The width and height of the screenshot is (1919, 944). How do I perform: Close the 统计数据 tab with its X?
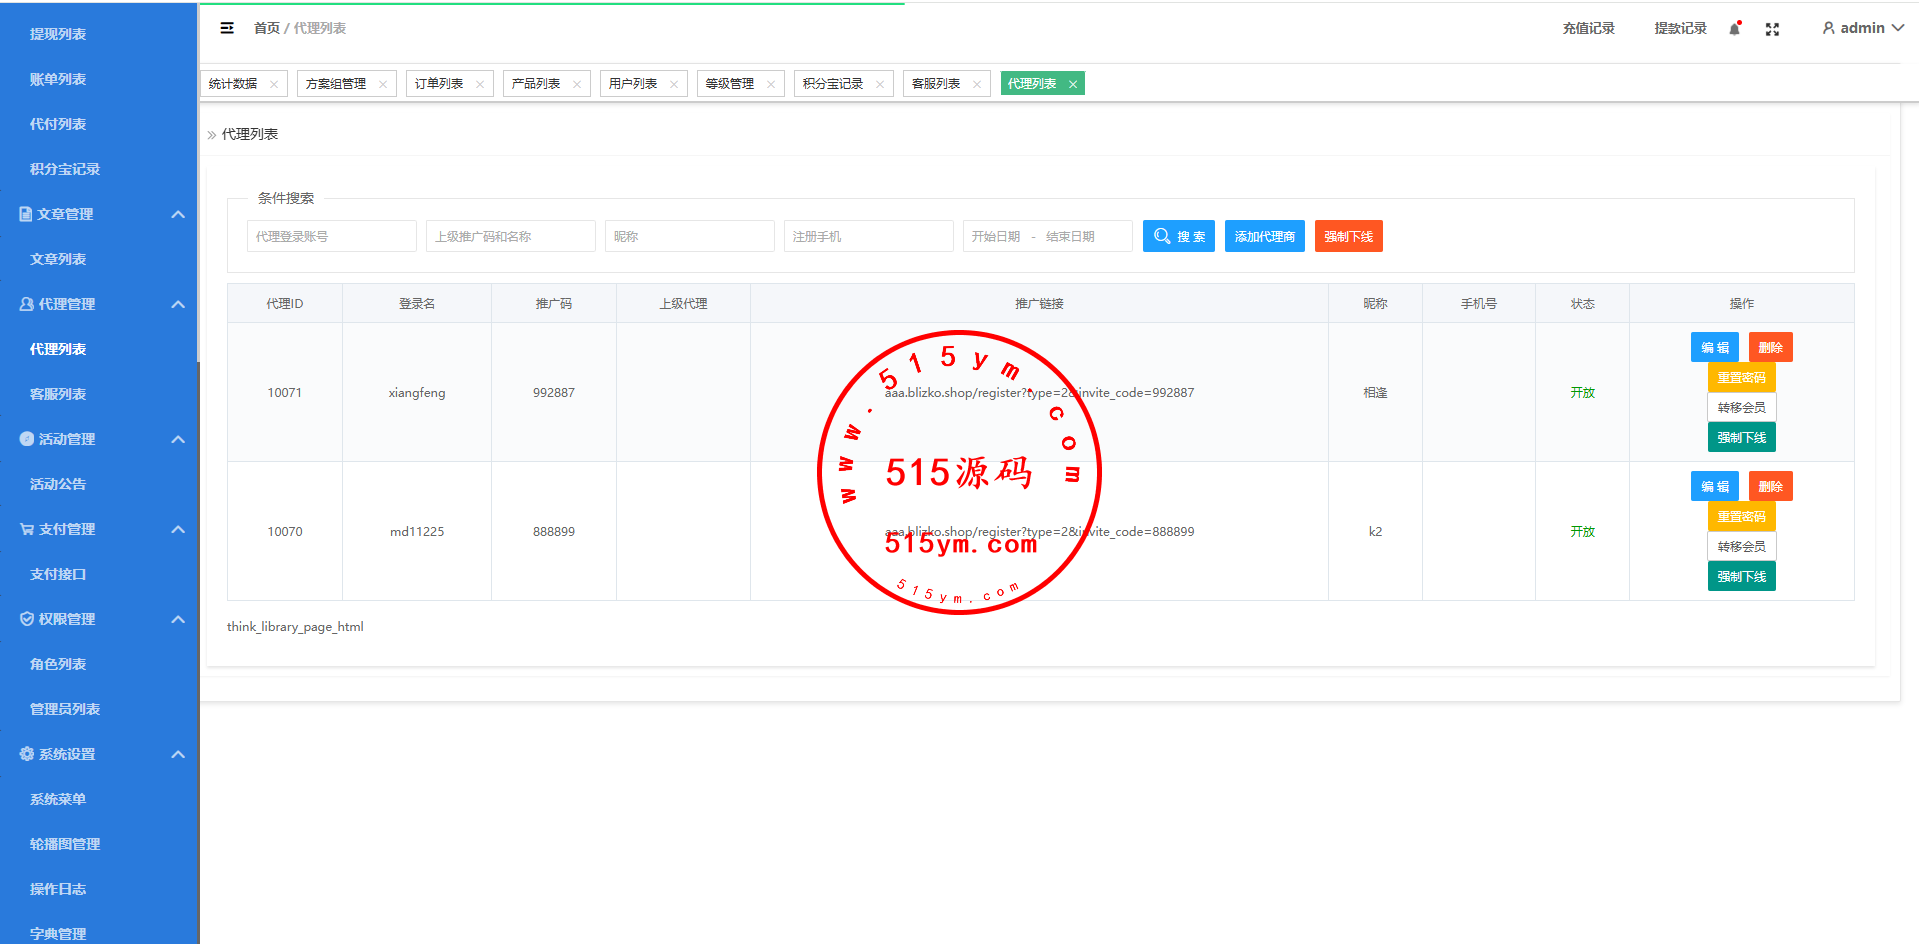[x=274, y=84]
